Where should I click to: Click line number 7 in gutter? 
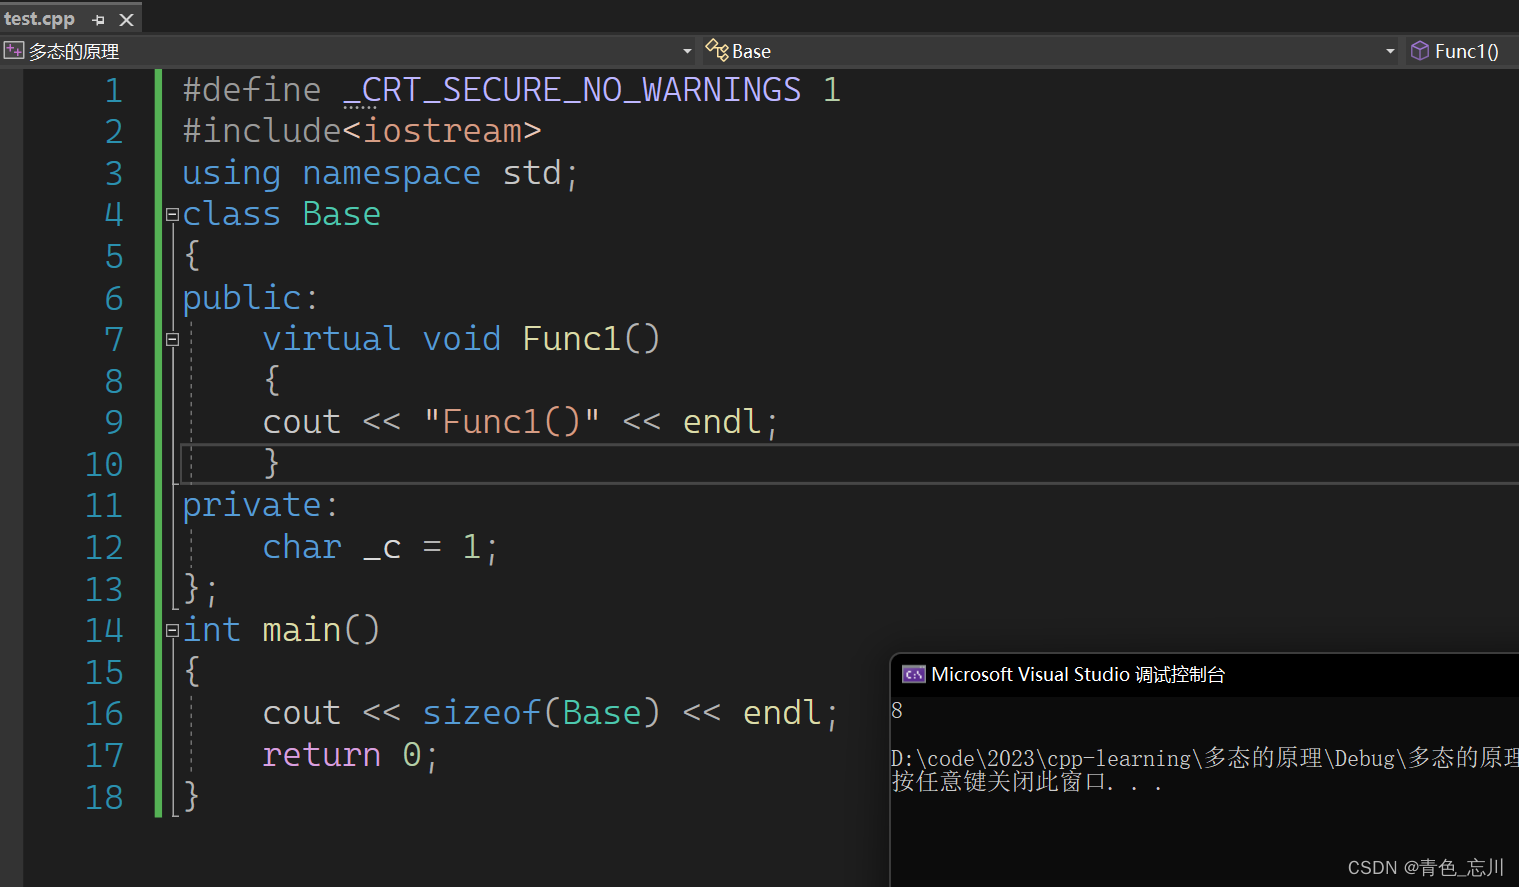[x=114, y=339]
